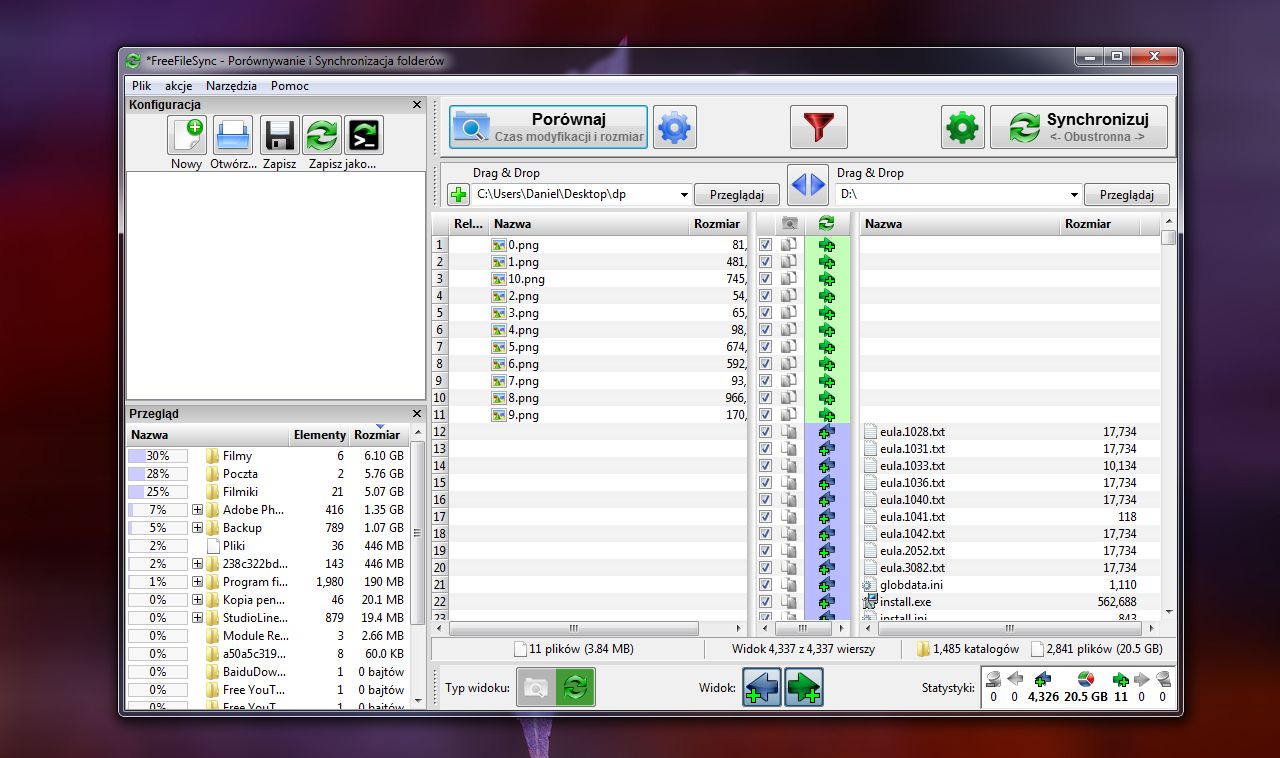1280x758 pixels.
Task: Open the right folder D:\ dropdown
Action: point(1074,195)
